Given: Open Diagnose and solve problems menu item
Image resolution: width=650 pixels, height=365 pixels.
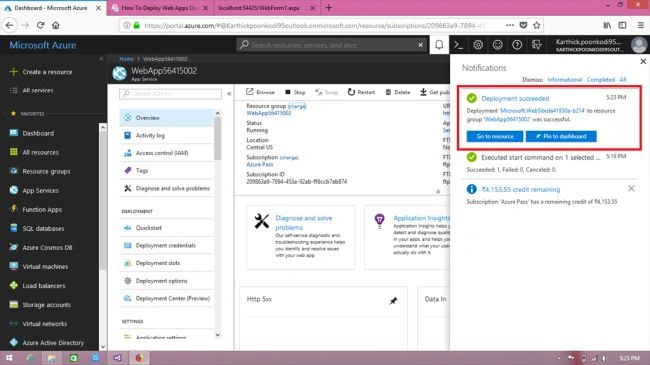Looking at the screenshot, I should [x=167, y=188].
